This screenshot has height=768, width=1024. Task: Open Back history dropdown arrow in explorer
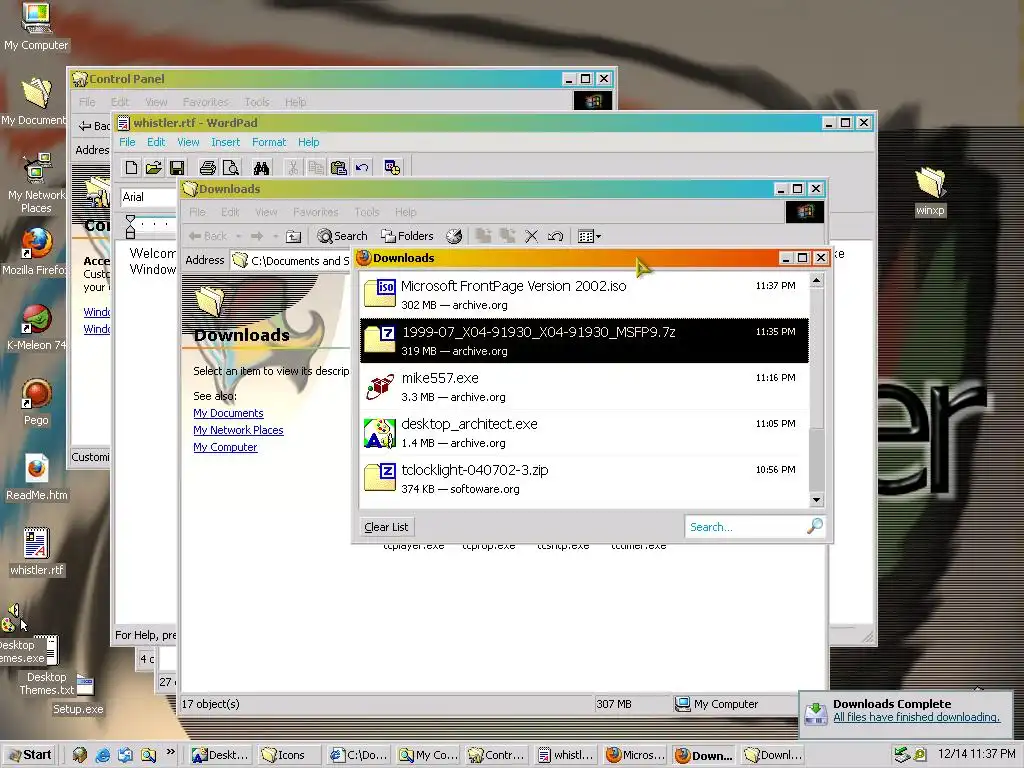pos(238,236)
